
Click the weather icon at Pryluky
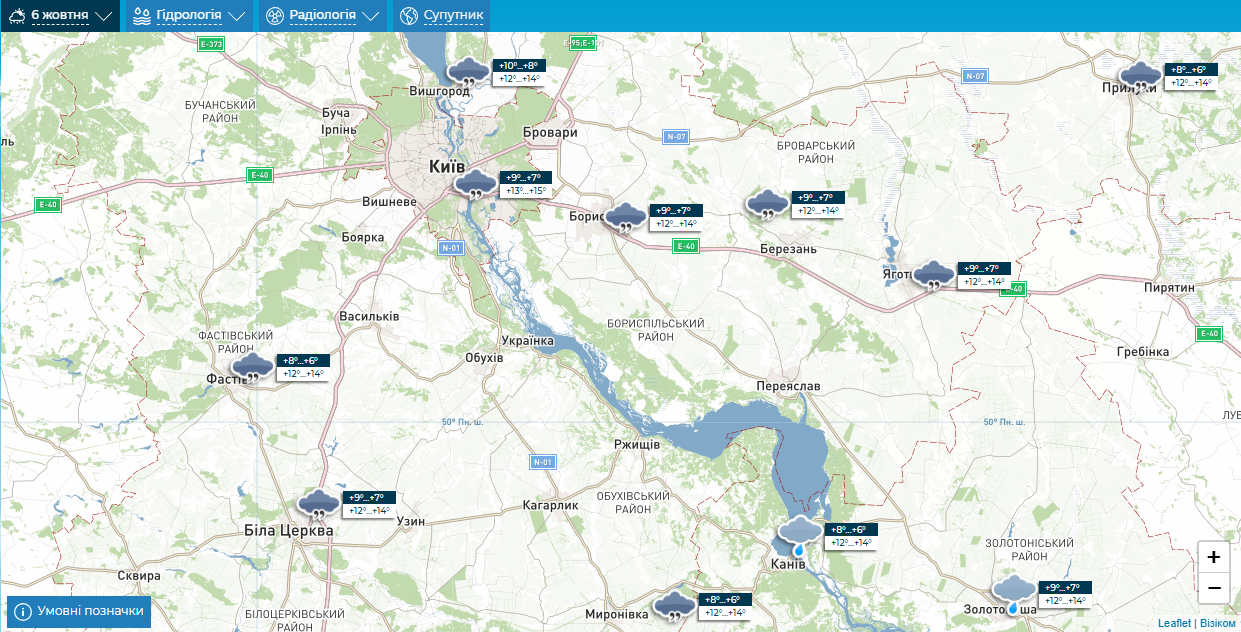(1140, 77)
